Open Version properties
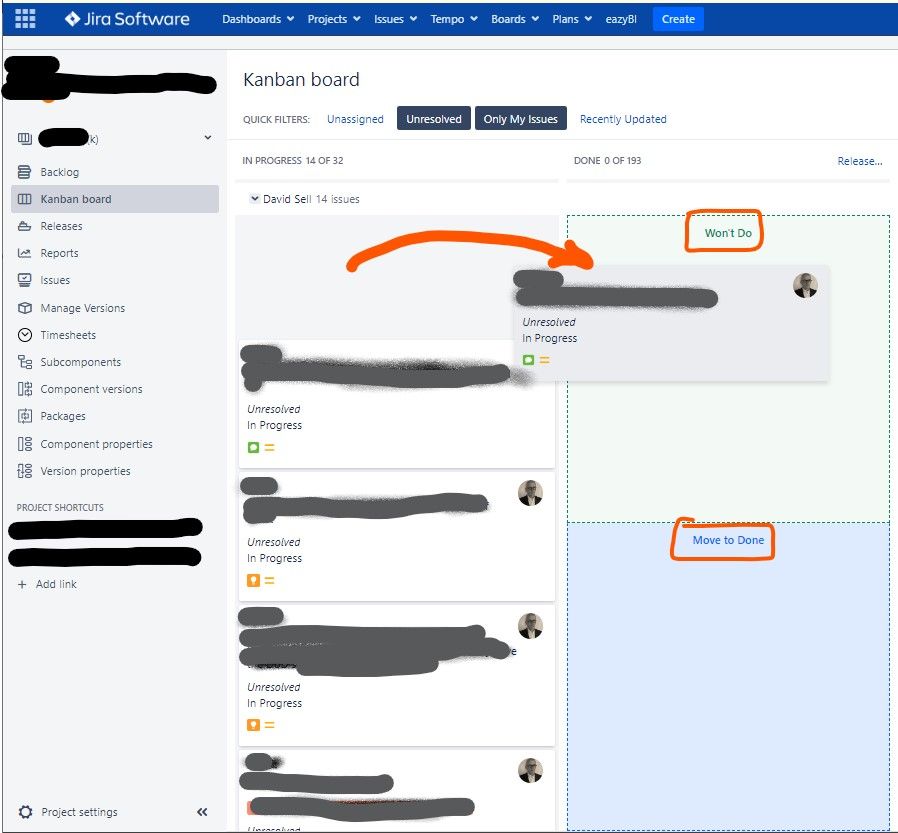The width and height of the screenshot is (898, 833). coord(85,471)
